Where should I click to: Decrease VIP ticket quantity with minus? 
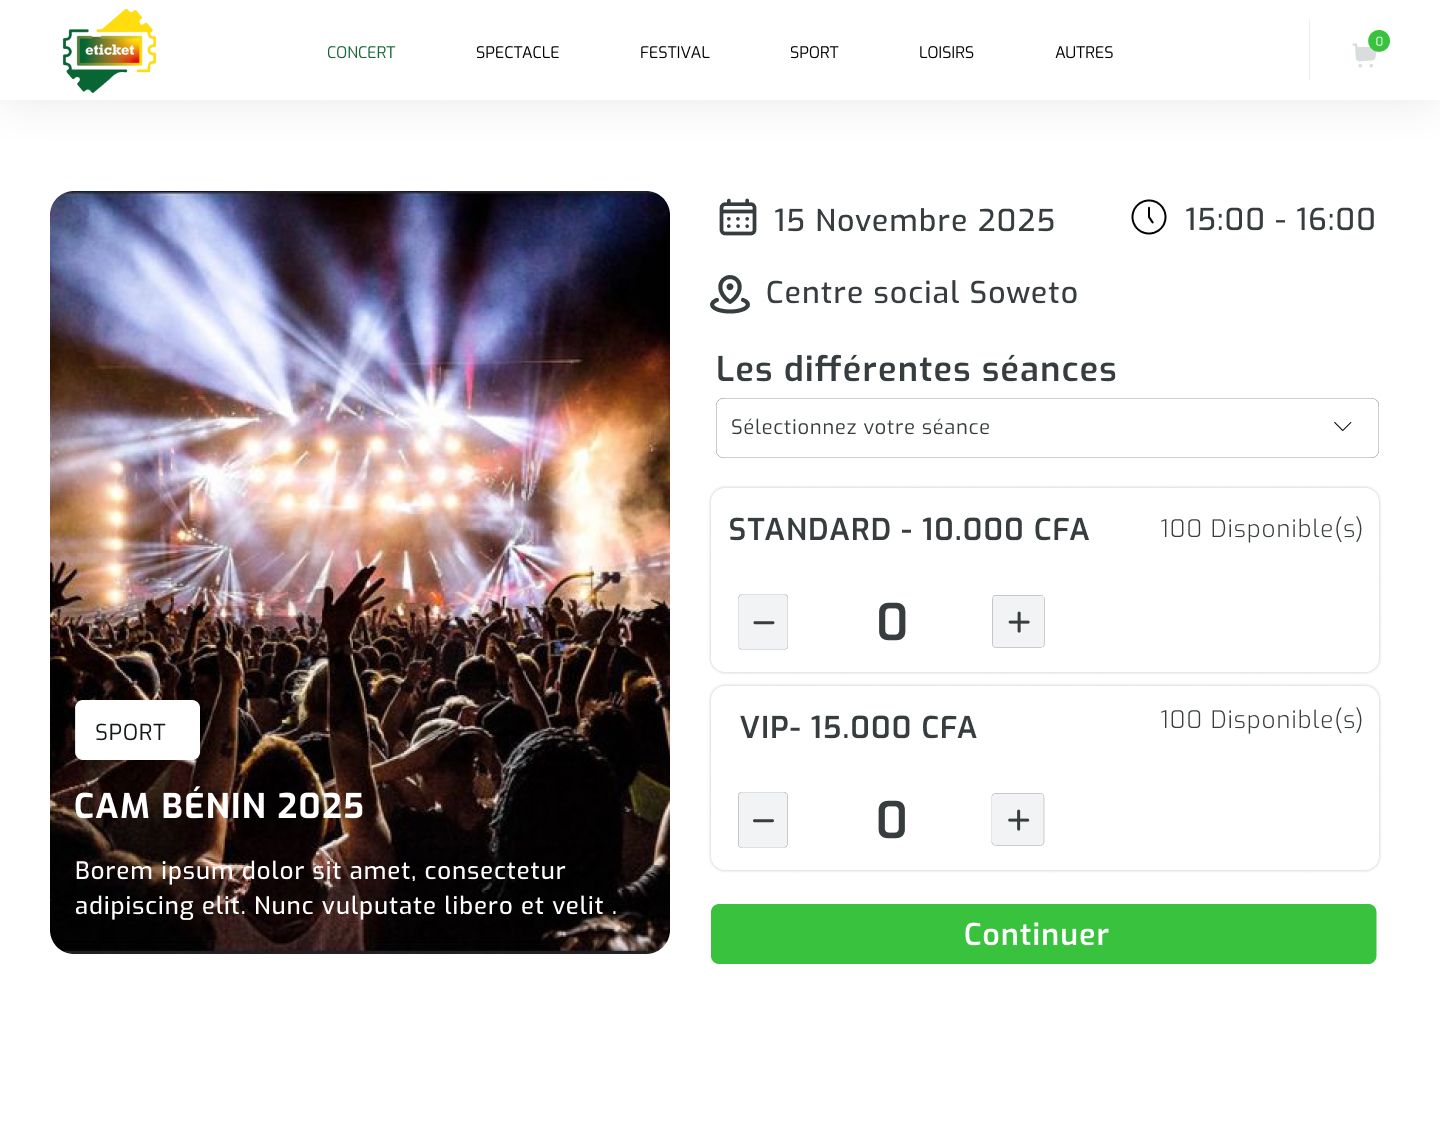tap(763, 819)
